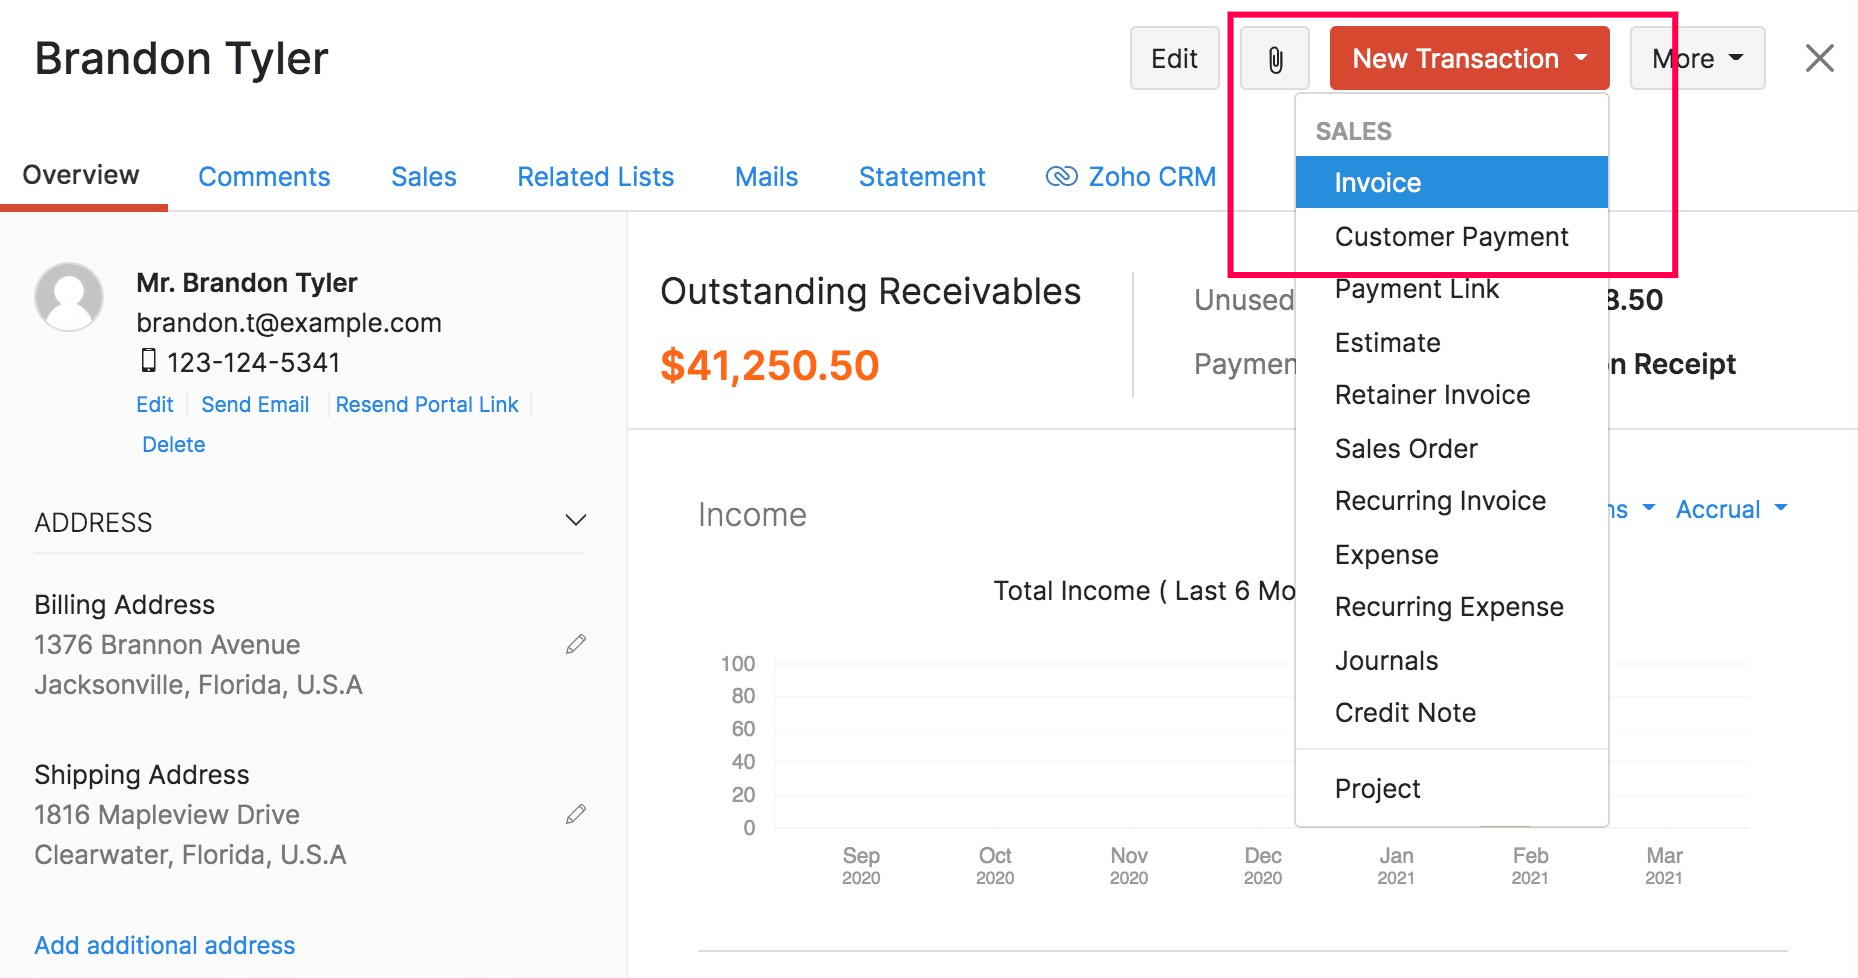Click the close X icon at top right
The image size is (1858, 978).
tap(1819, 58)
